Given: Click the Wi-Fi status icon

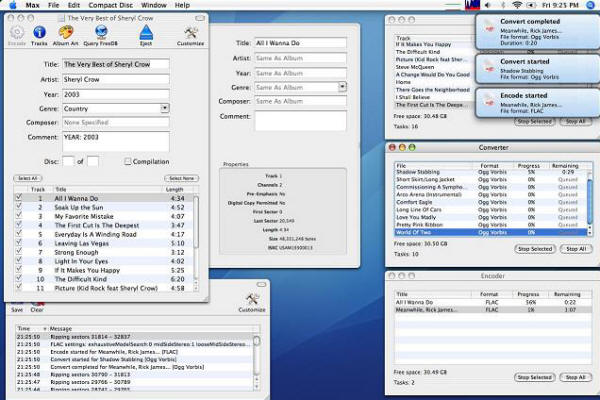Looking at the screenshot, I should pos(517,5).
